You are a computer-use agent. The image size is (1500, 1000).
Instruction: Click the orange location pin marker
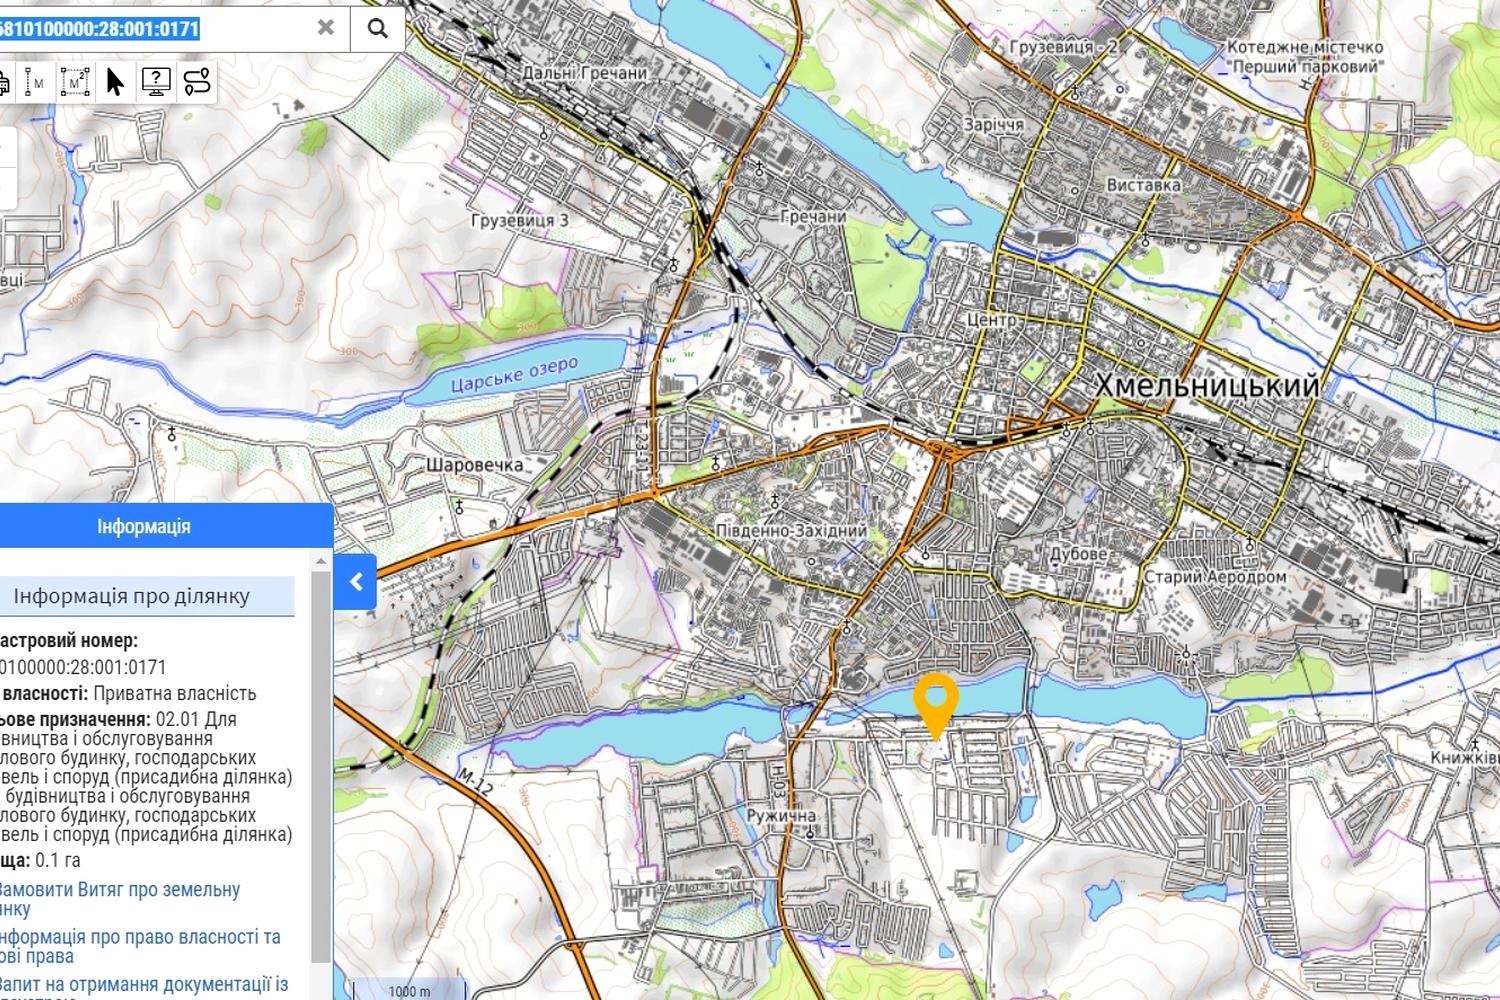936,705
